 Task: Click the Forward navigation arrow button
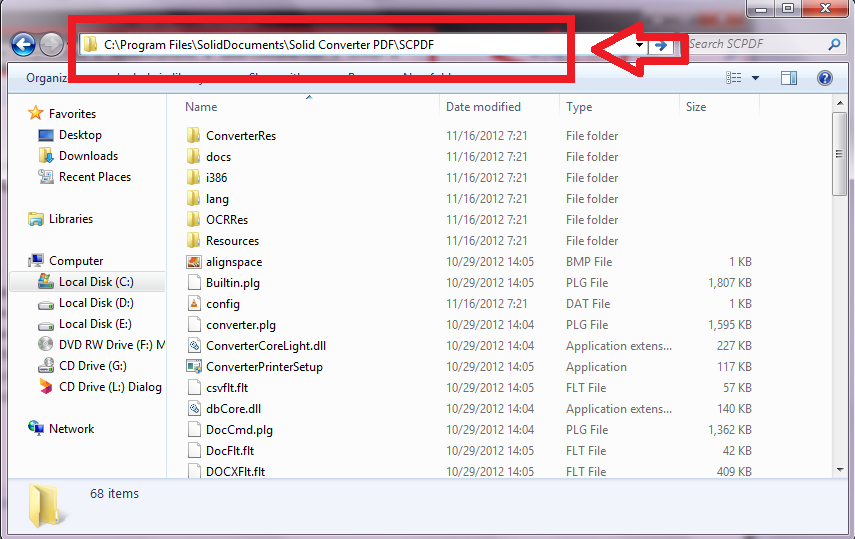52,45
